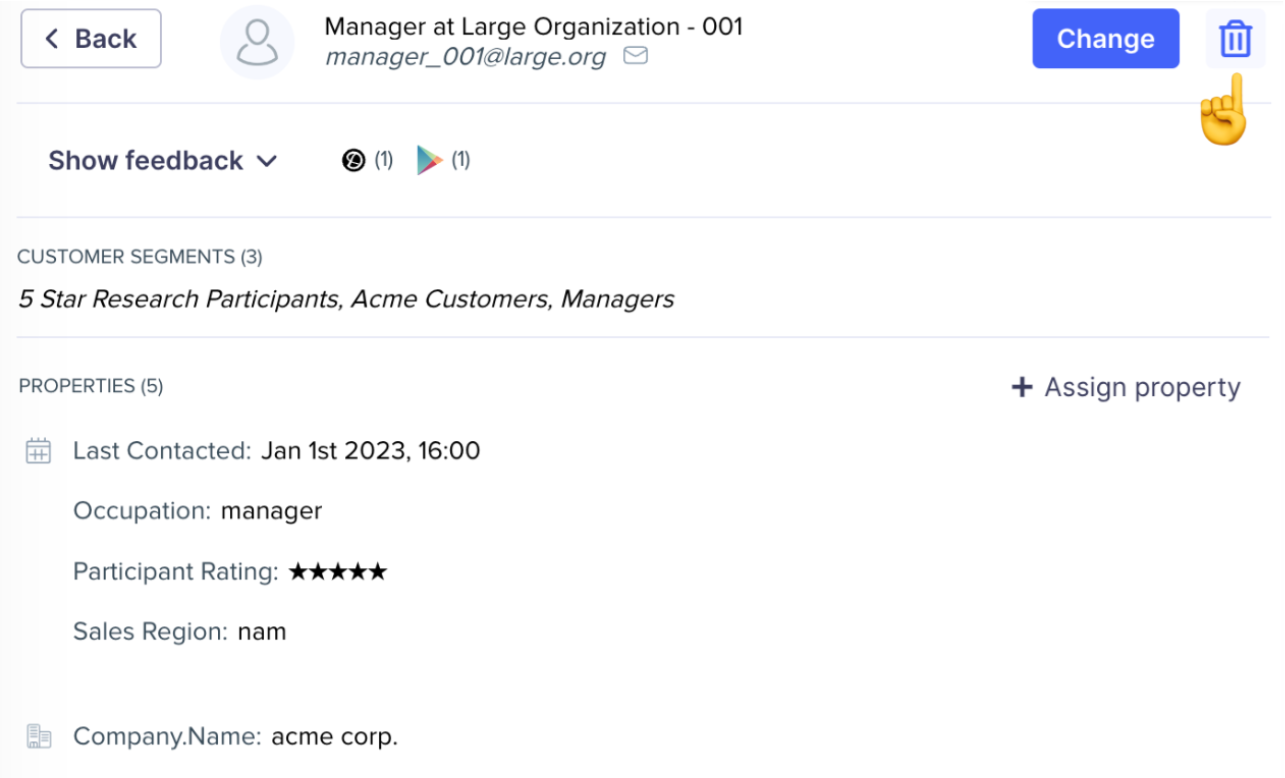Click the Last Contacted property label
The height and width of the screenshot is (778, 1285).
[x=162, y=451]
